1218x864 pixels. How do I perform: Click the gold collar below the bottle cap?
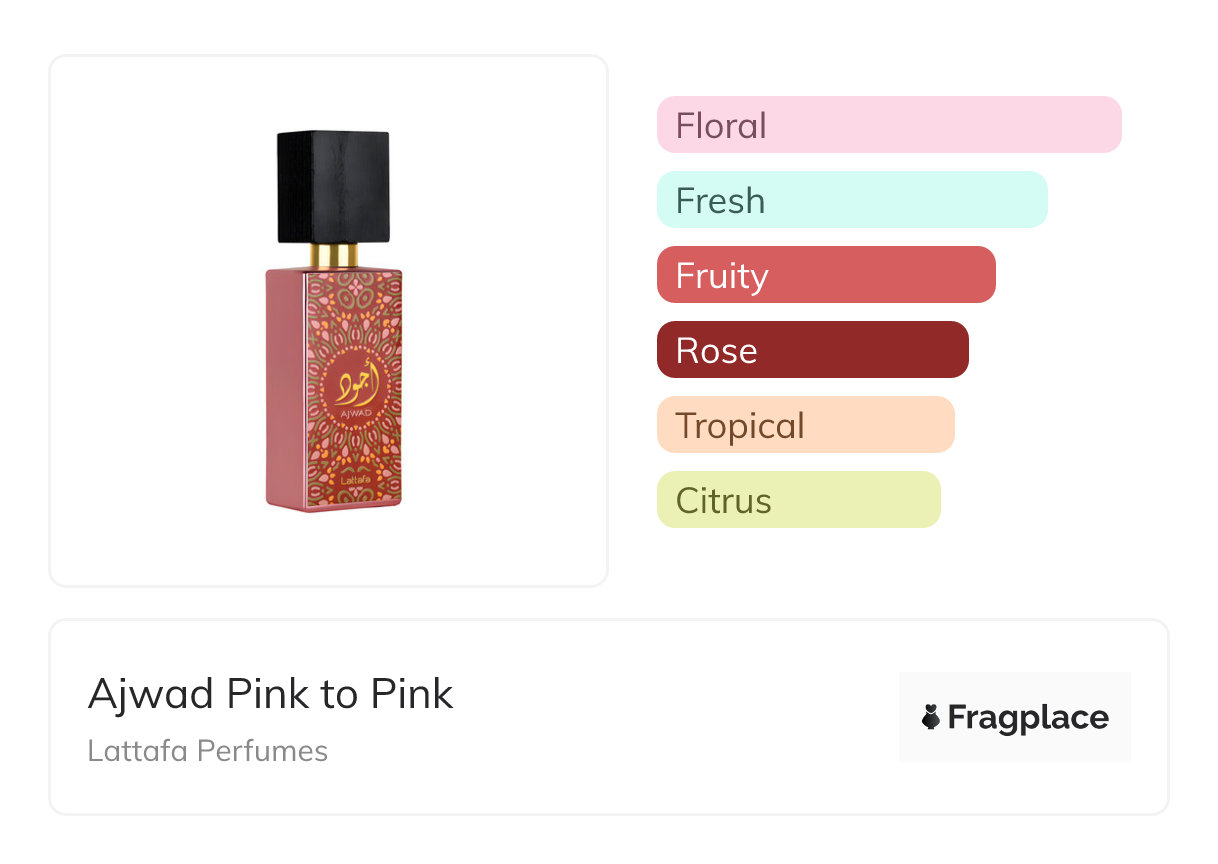tap(333, 256)
